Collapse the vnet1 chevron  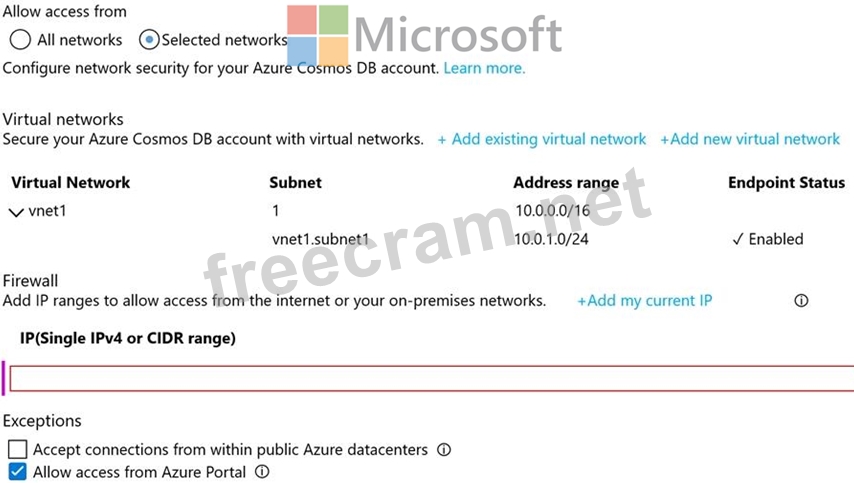point(16,212)
